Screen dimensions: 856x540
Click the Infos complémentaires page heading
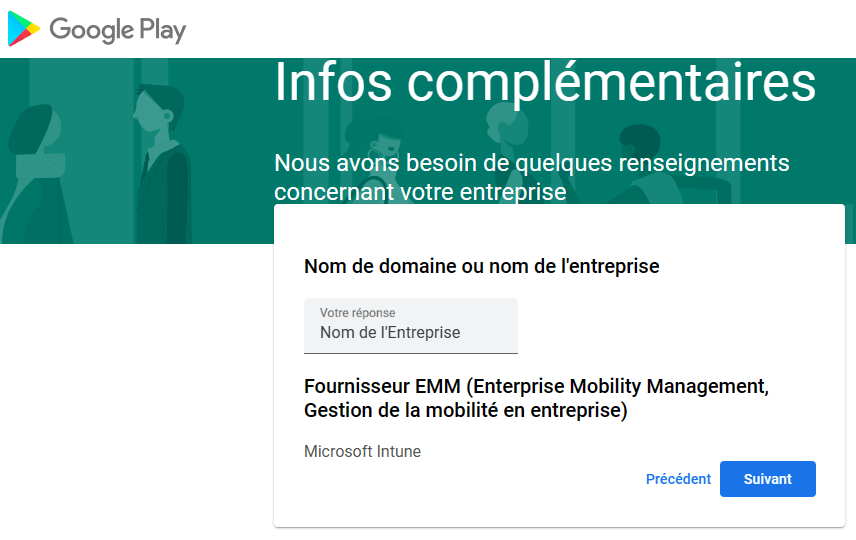point(545,82)
